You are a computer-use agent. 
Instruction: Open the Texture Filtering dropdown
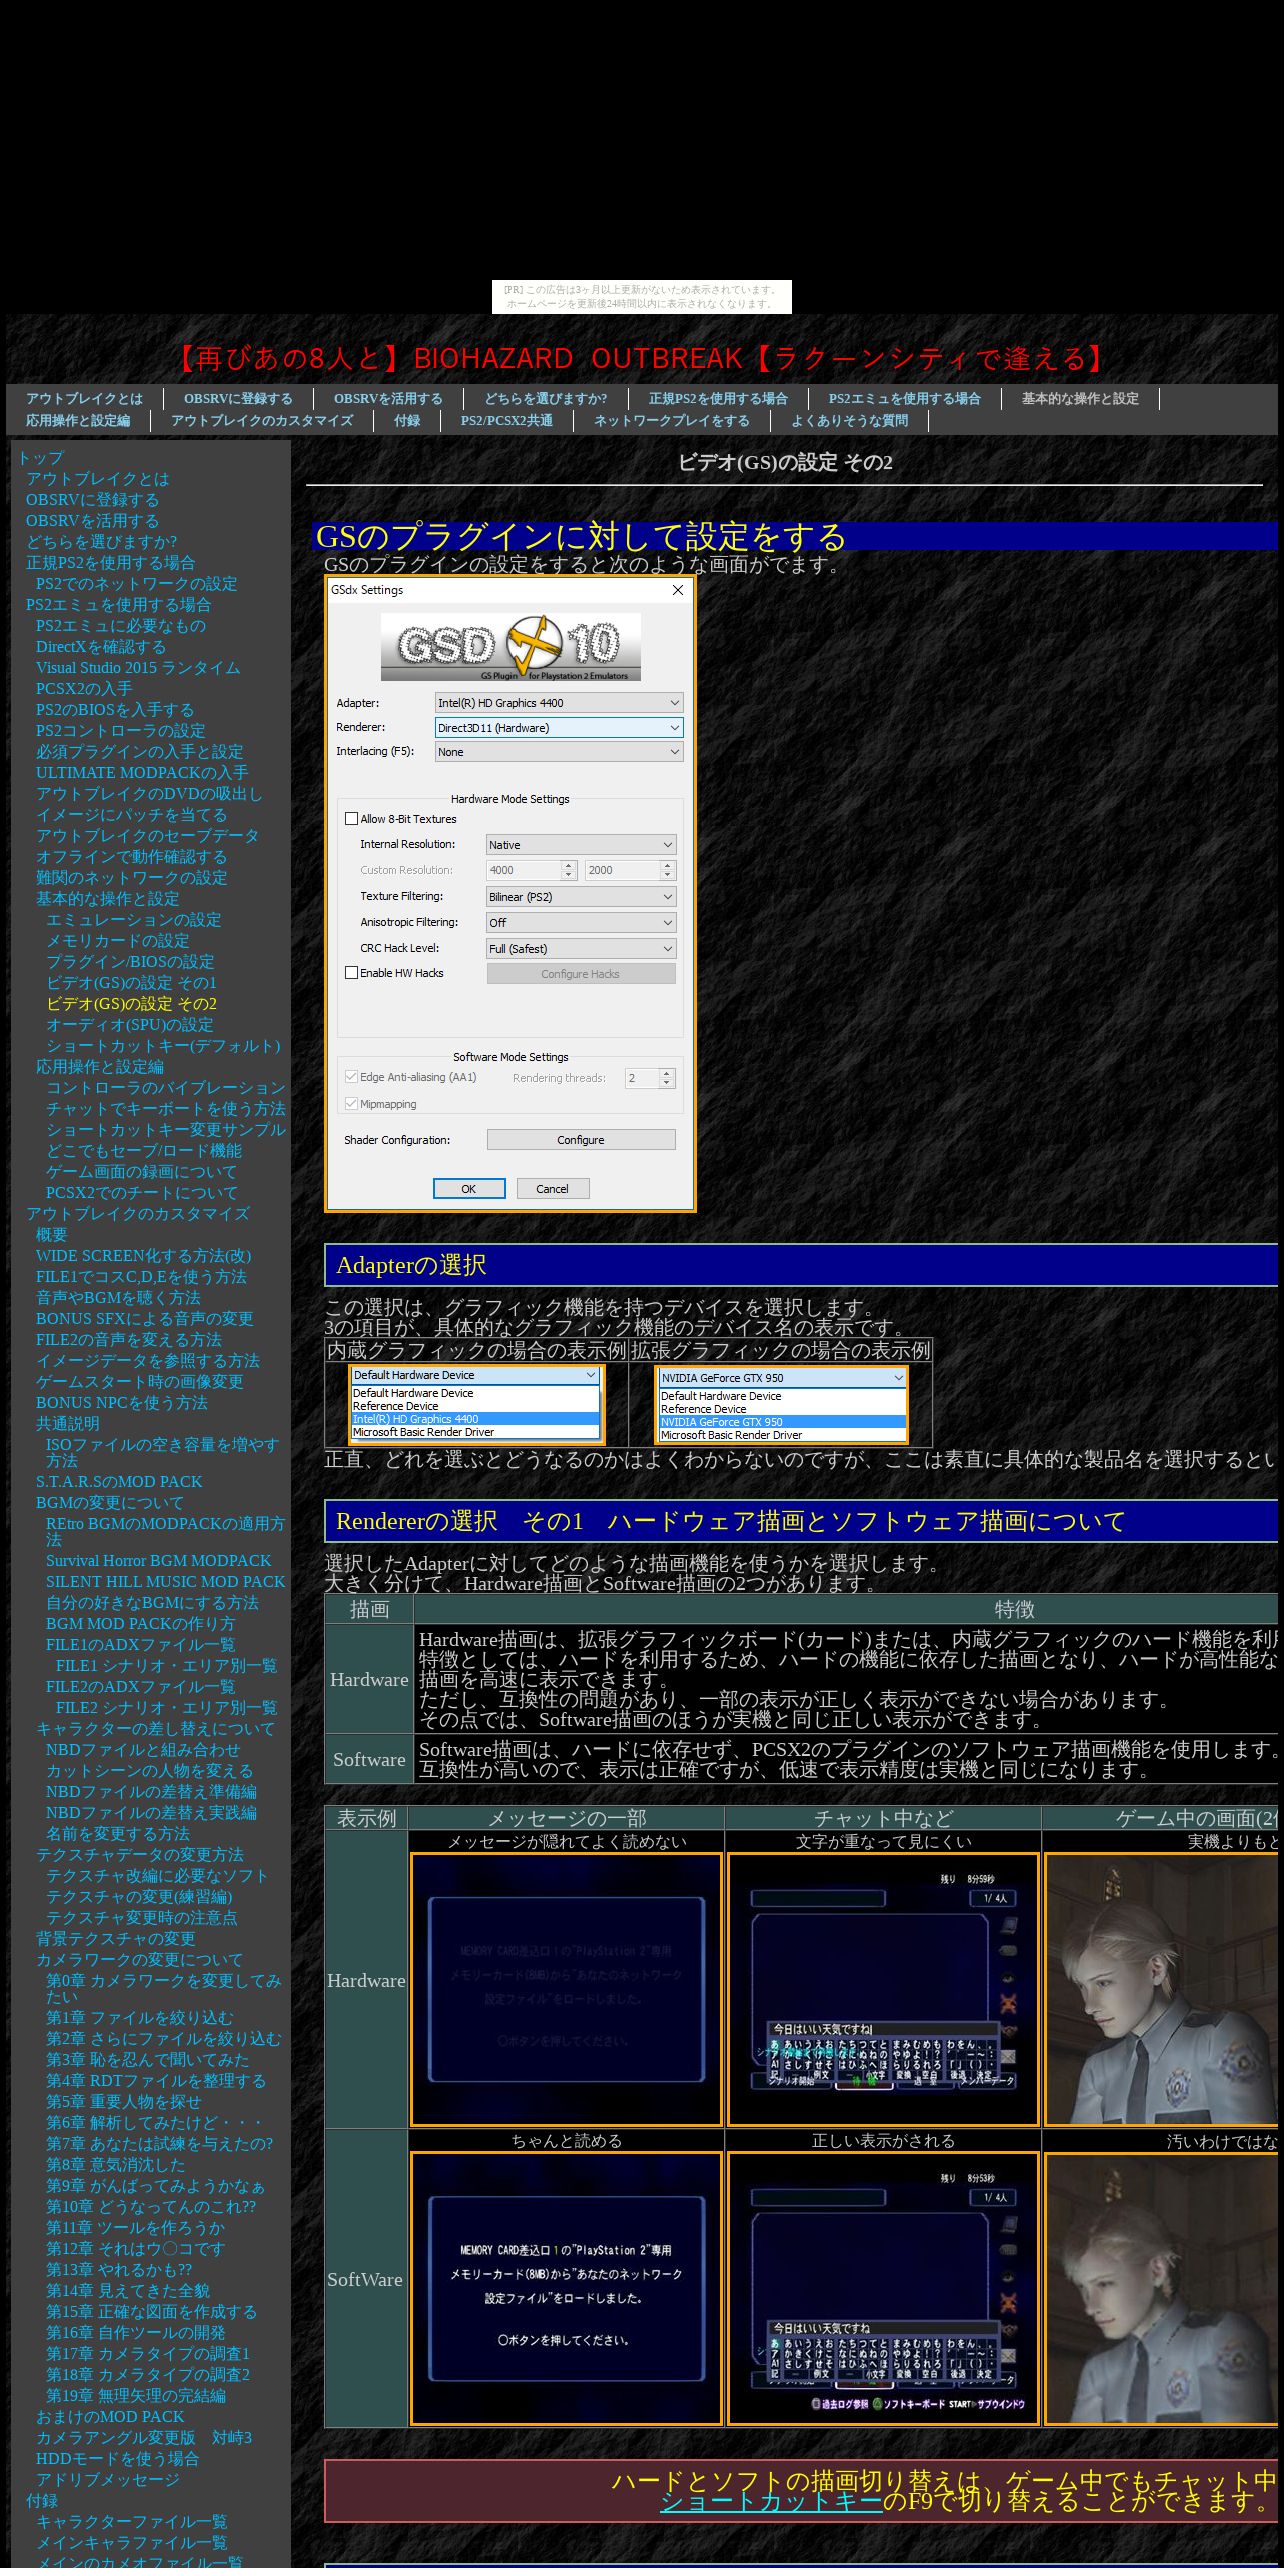581,897
